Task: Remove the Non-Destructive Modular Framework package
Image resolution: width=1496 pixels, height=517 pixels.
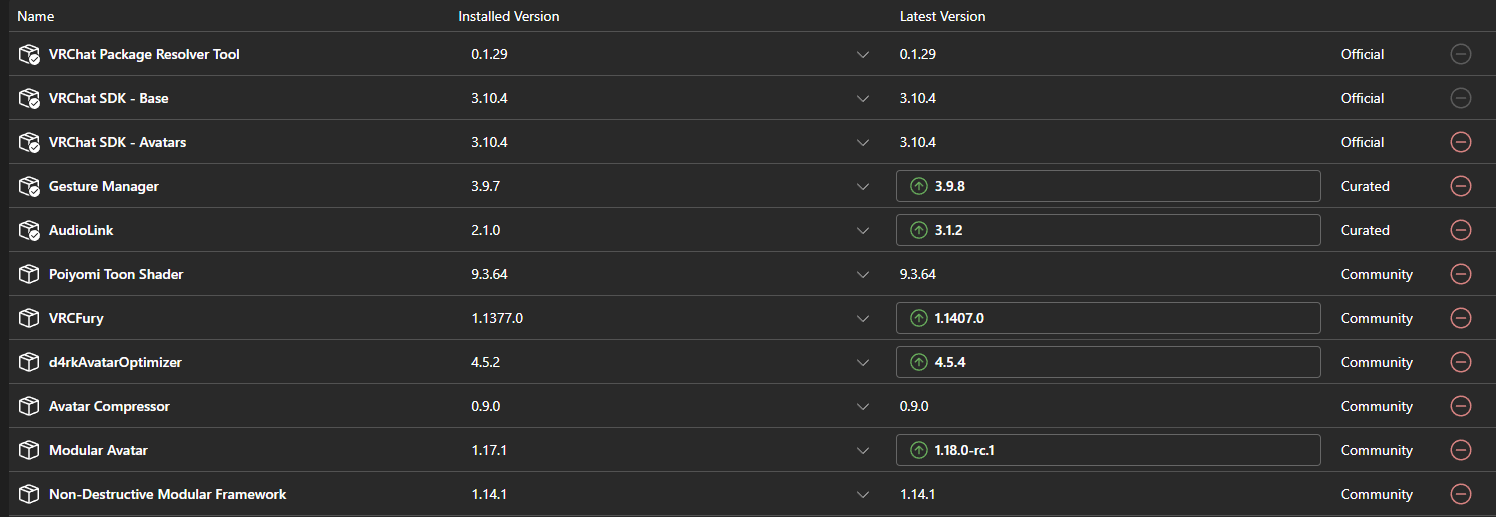Action: pyautogui.click(x=1460, y=494)
